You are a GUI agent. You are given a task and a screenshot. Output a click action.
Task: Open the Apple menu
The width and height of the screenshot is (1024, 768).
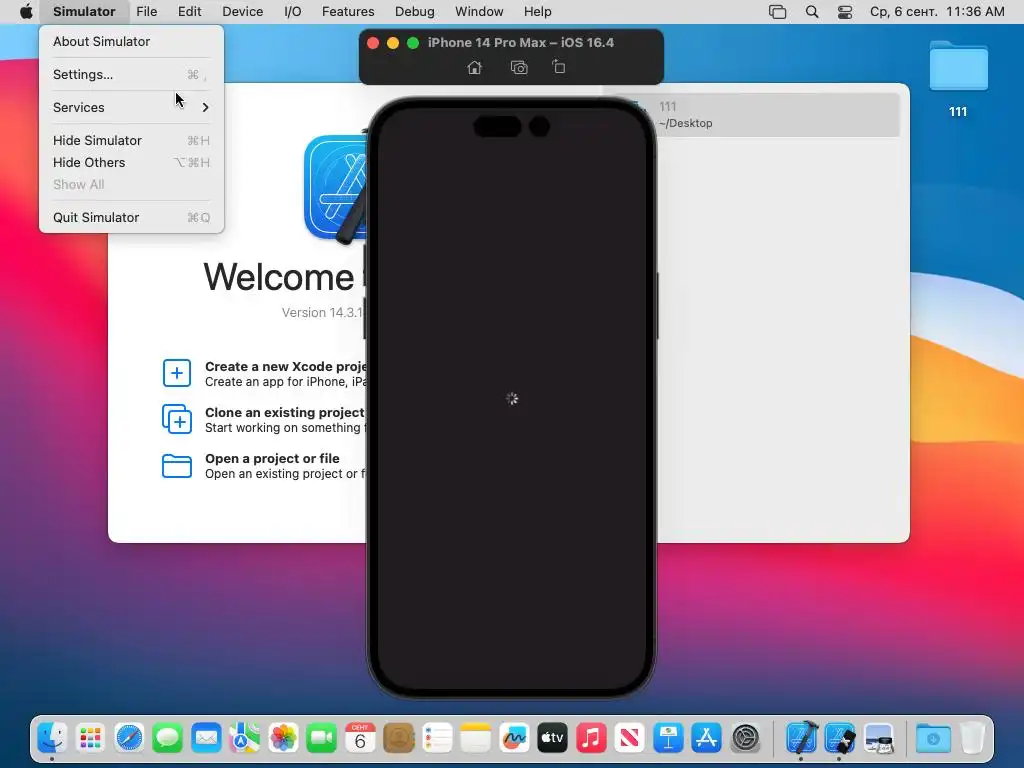coord(26,12)
